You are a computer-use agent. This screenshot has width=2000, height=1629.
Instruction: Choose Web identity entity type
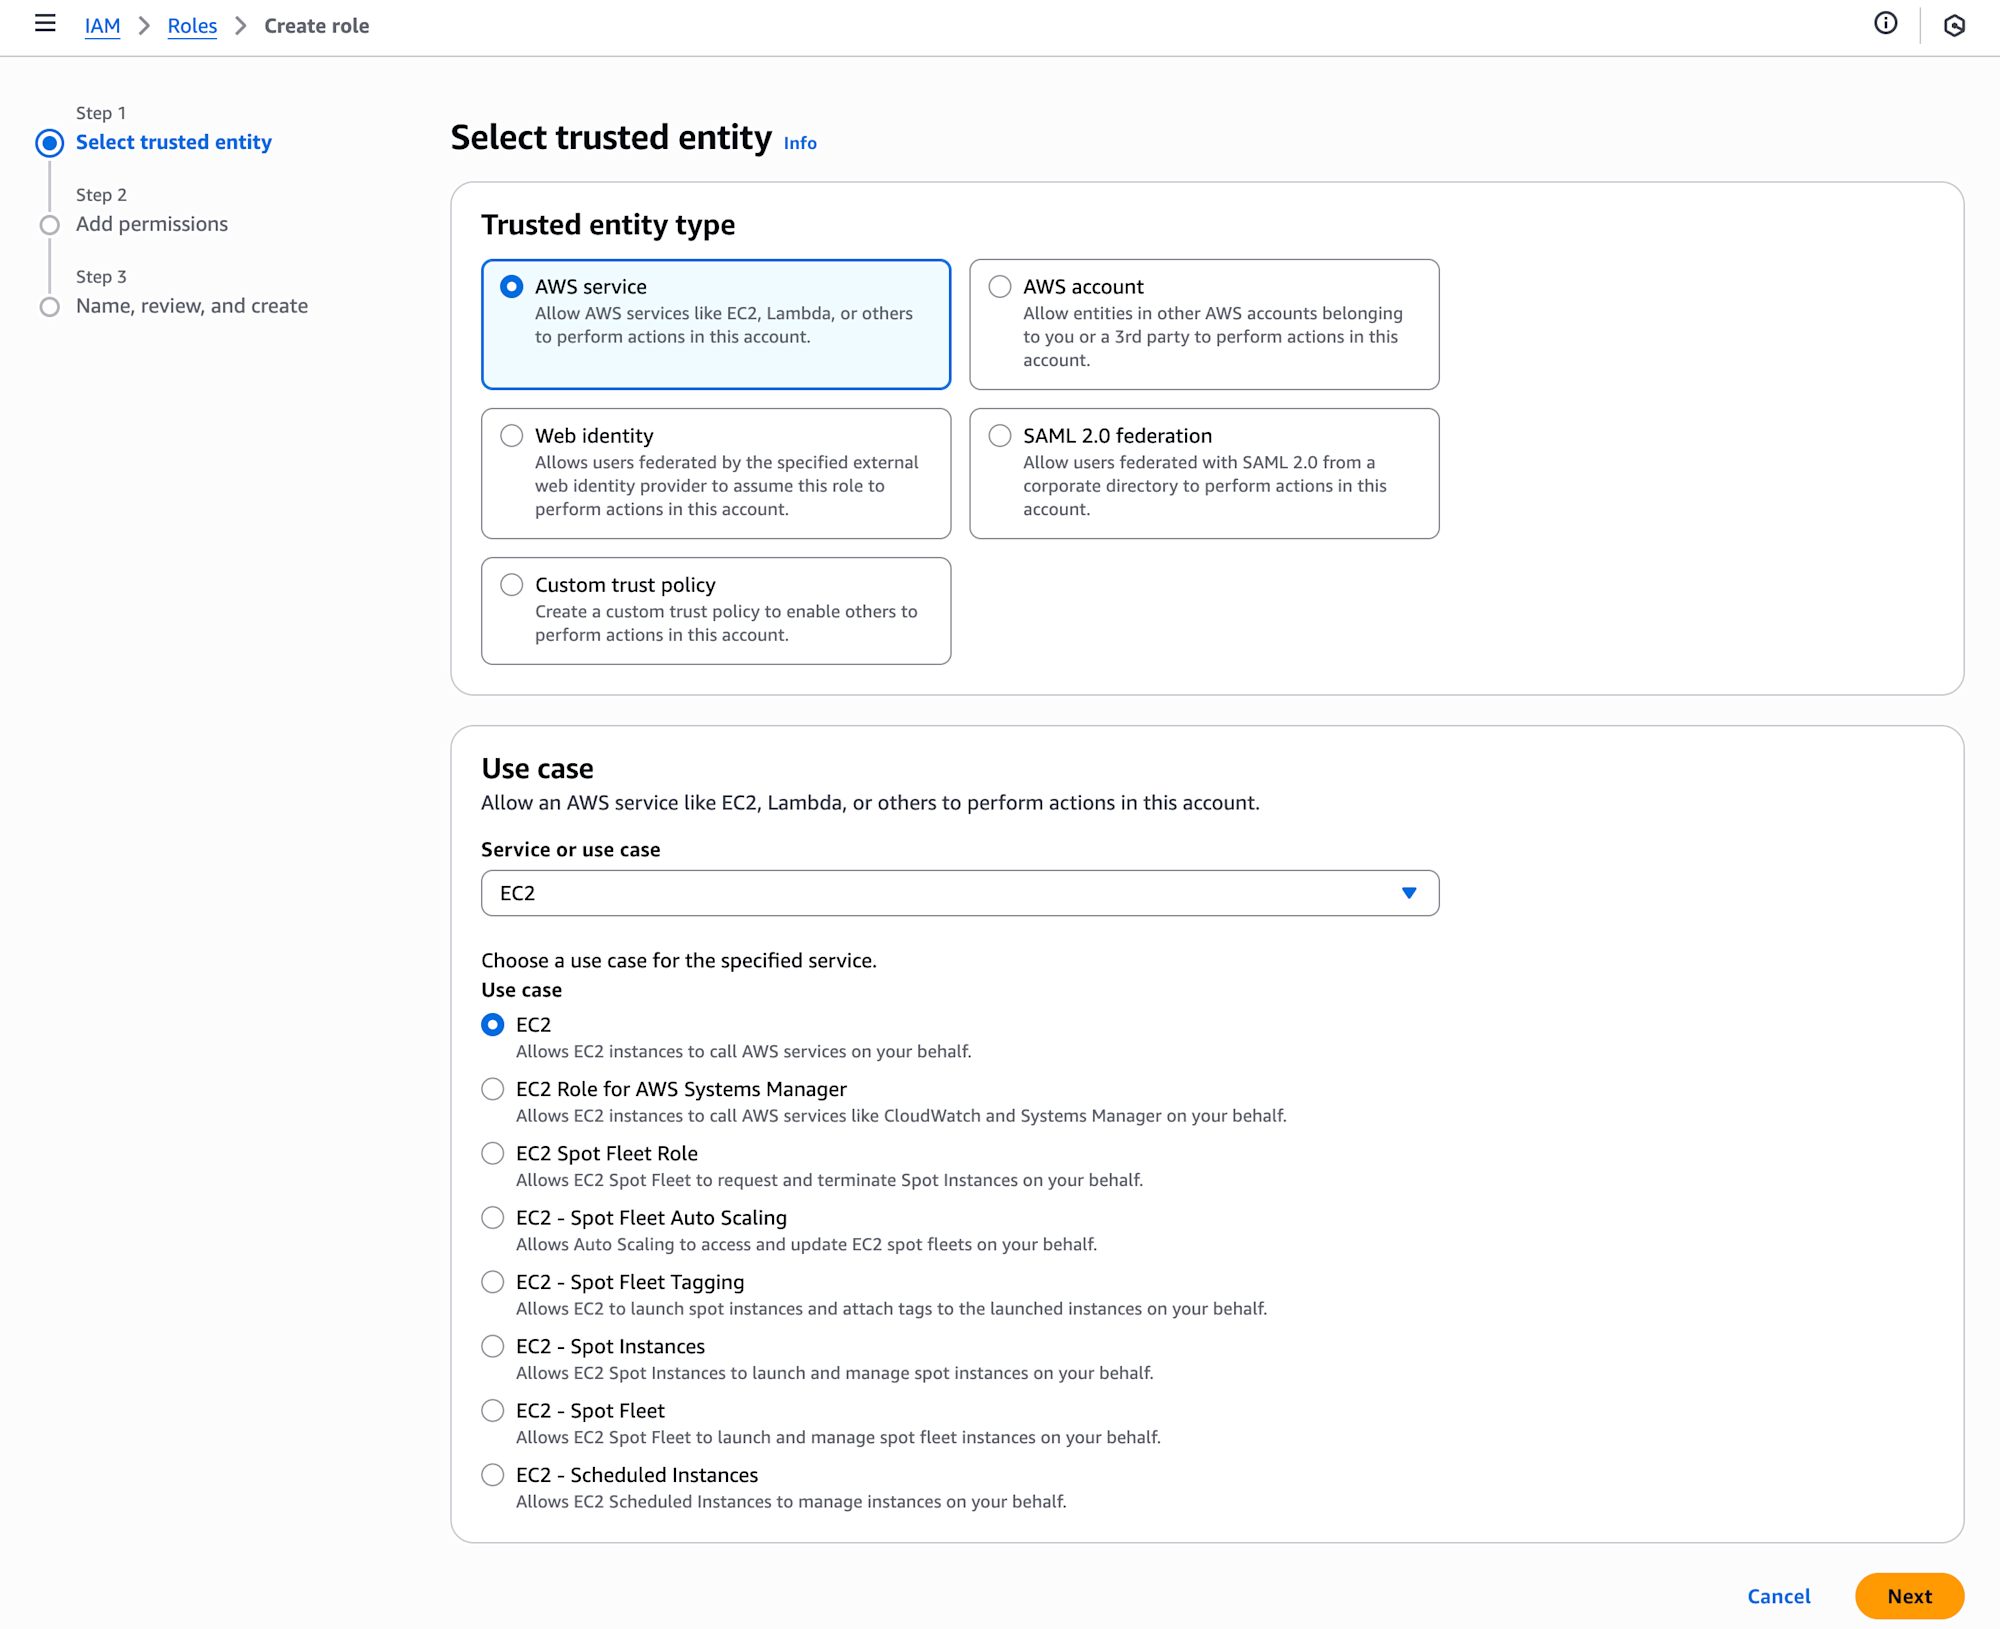pyautogui.click(x=512, y=436)
